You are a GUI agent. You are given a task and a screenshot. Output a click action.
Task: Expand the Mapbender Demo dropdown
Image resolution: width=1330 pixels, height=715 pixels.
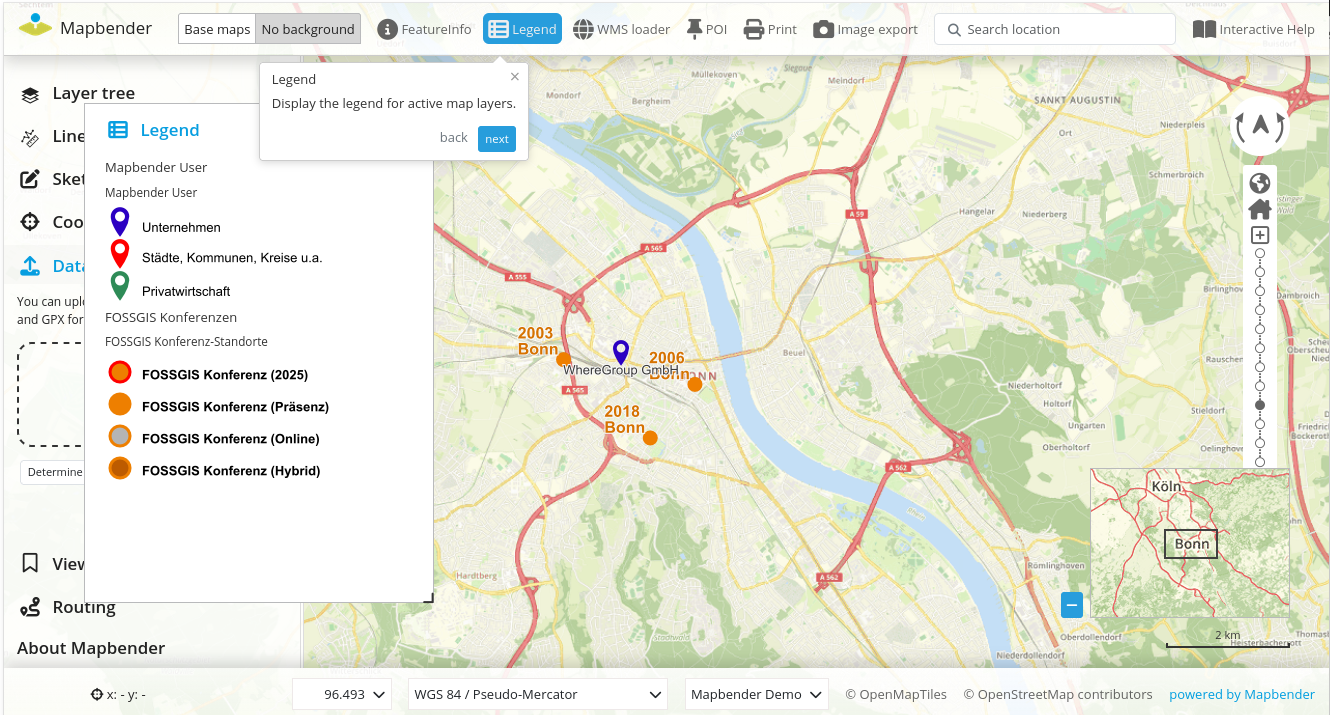point(756,694)
